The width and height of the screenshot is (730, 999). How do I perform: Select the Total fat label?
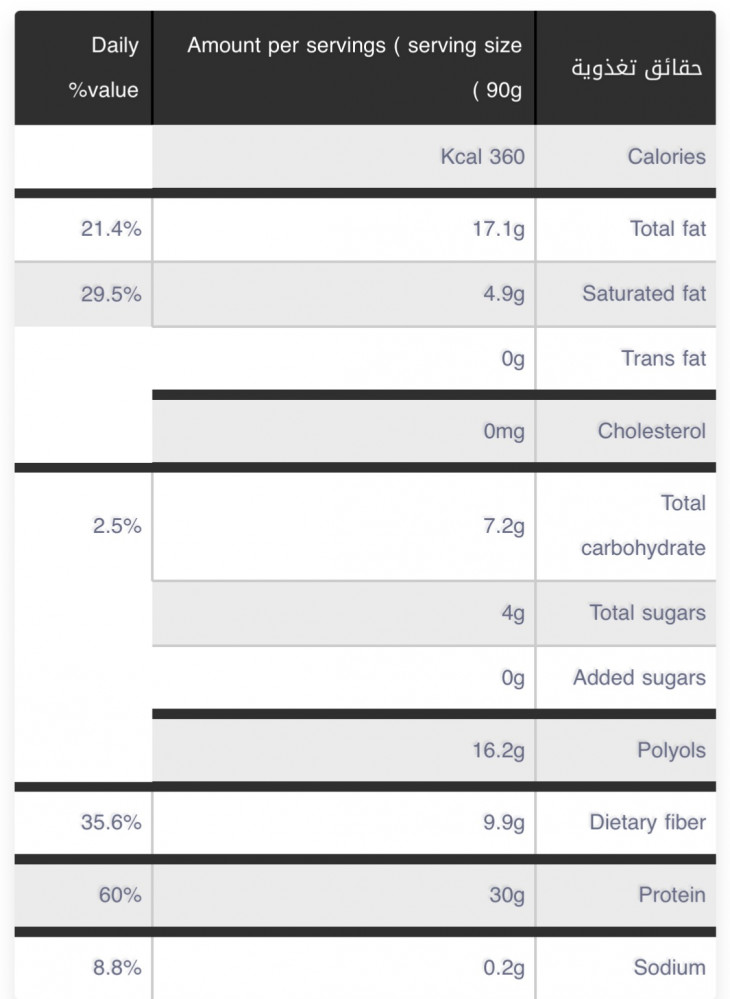click(667, 229)
